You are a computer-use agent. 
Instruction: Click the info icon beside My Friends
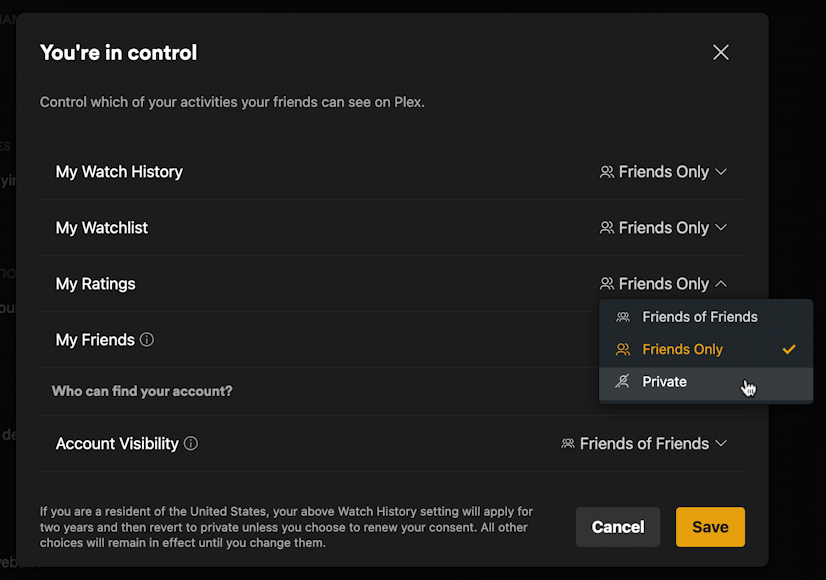coord(147,340)
